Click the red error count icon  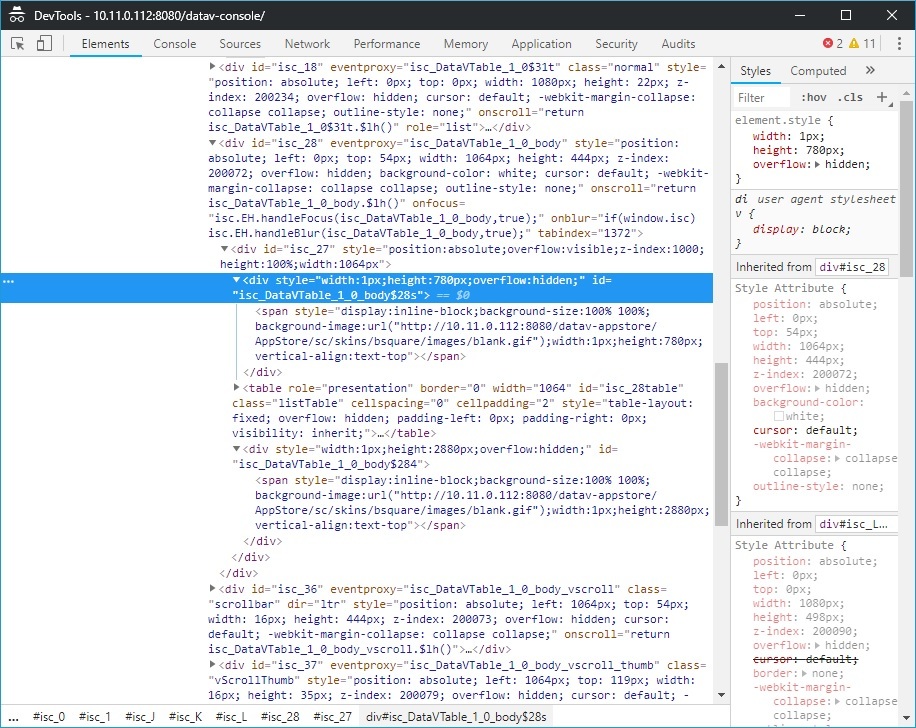pos(828,44)
